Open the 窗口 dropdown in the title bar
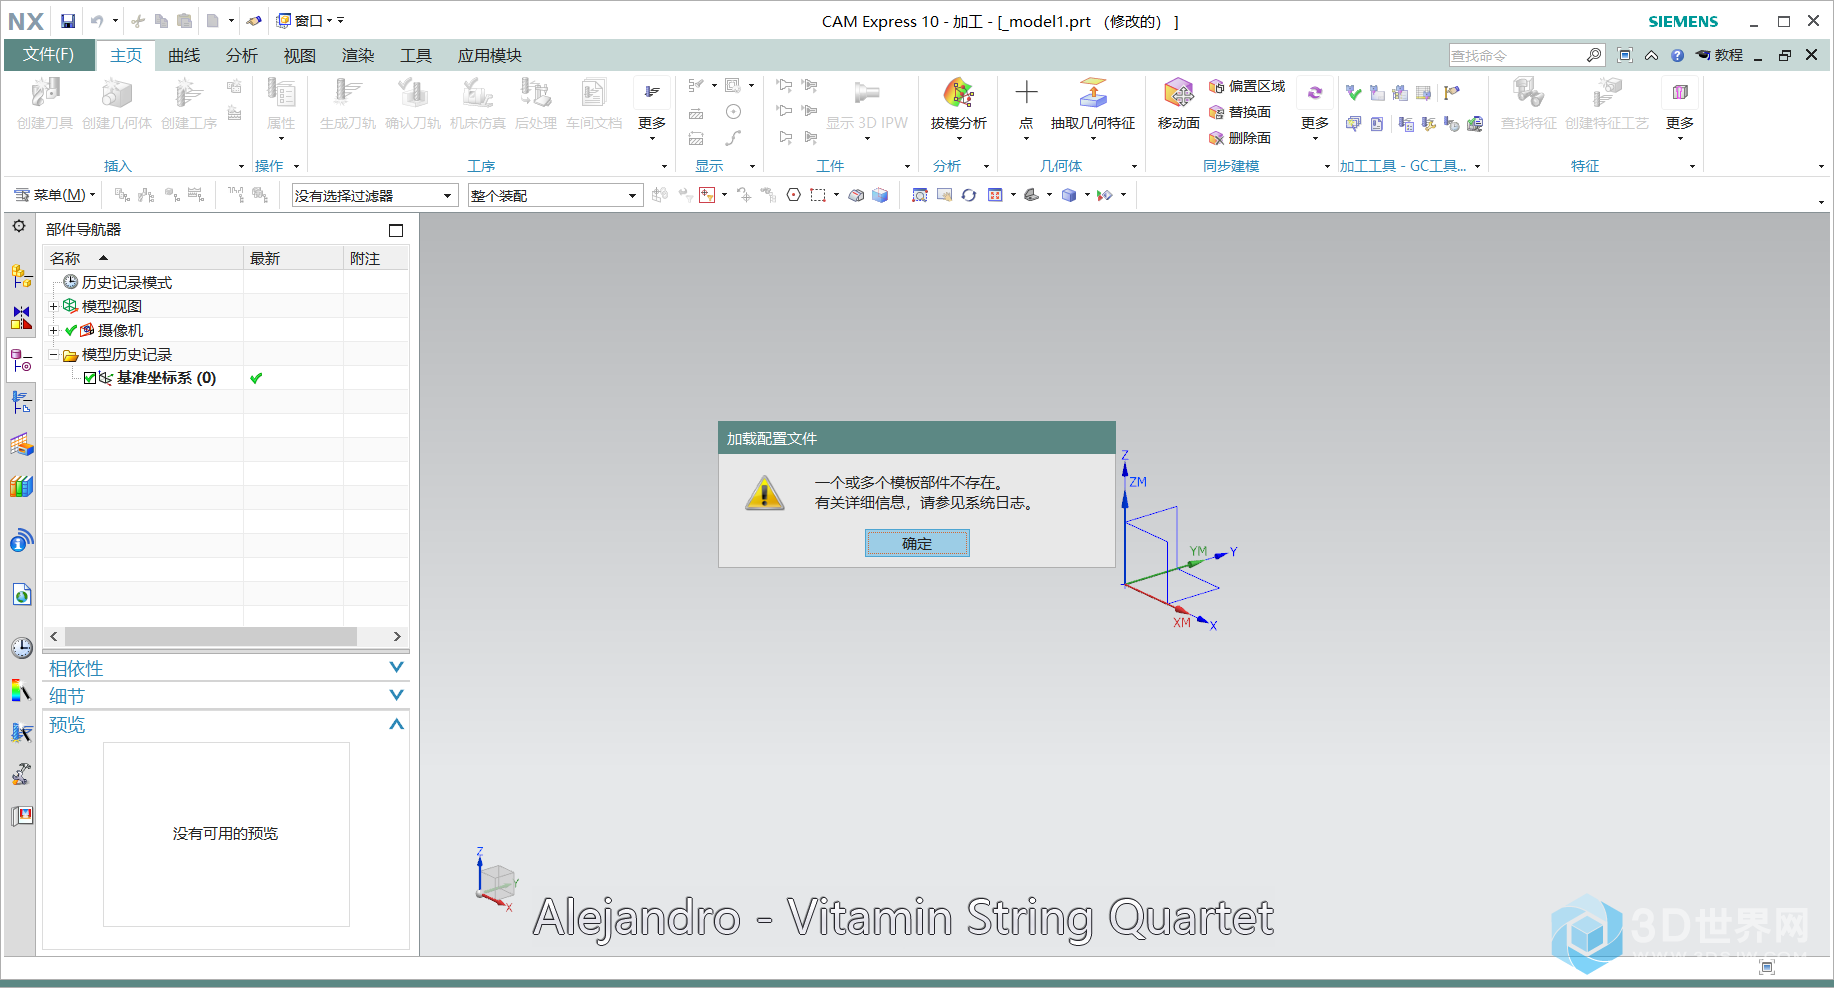The width and height of the screenshot is (1834, 988). click(x=305, y=20)
